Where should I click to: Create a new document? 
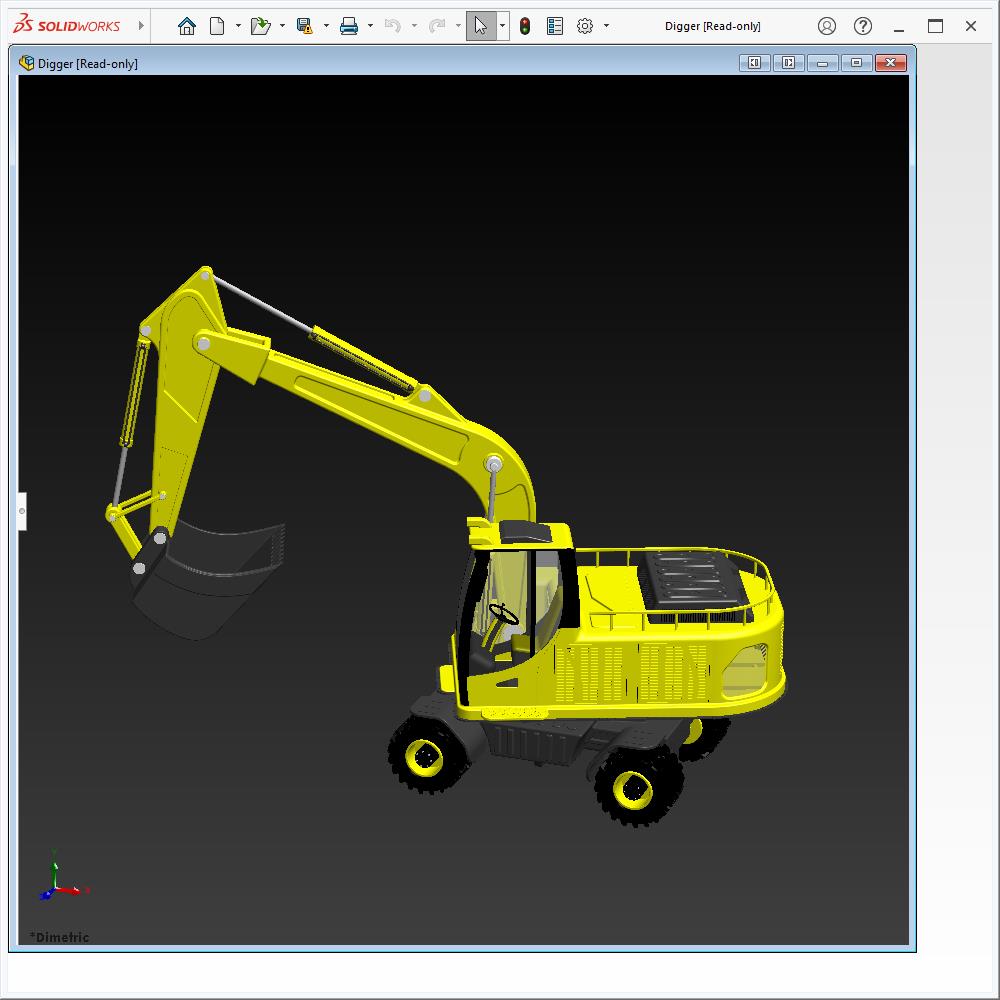point(217,26)
